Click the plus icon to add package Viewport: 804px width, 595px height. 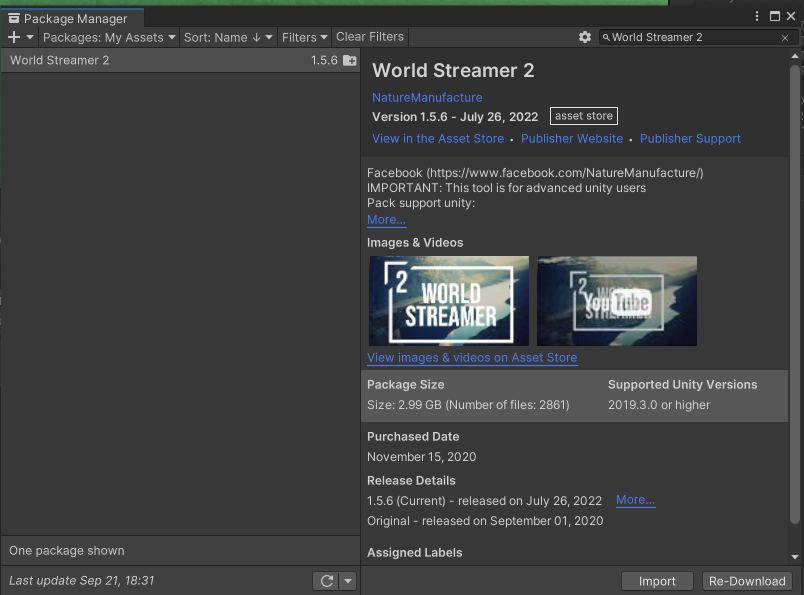click(x=14, y=37)
